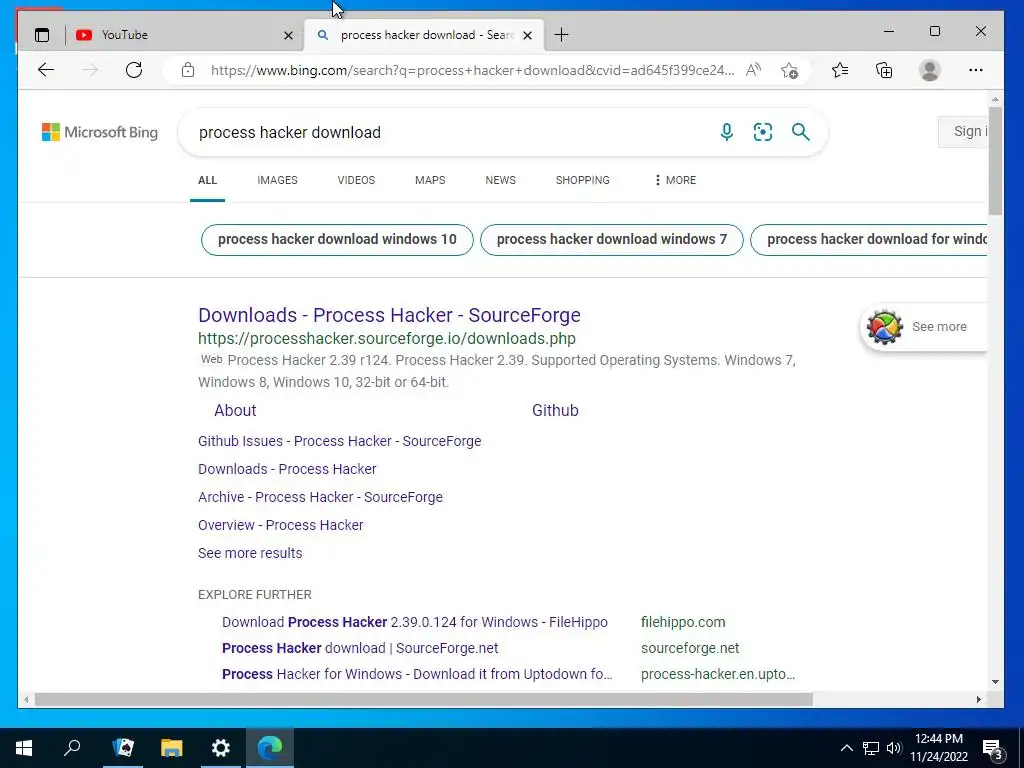Open Collections panel
The image size is (1024, 768).
[x=884, y=70]
